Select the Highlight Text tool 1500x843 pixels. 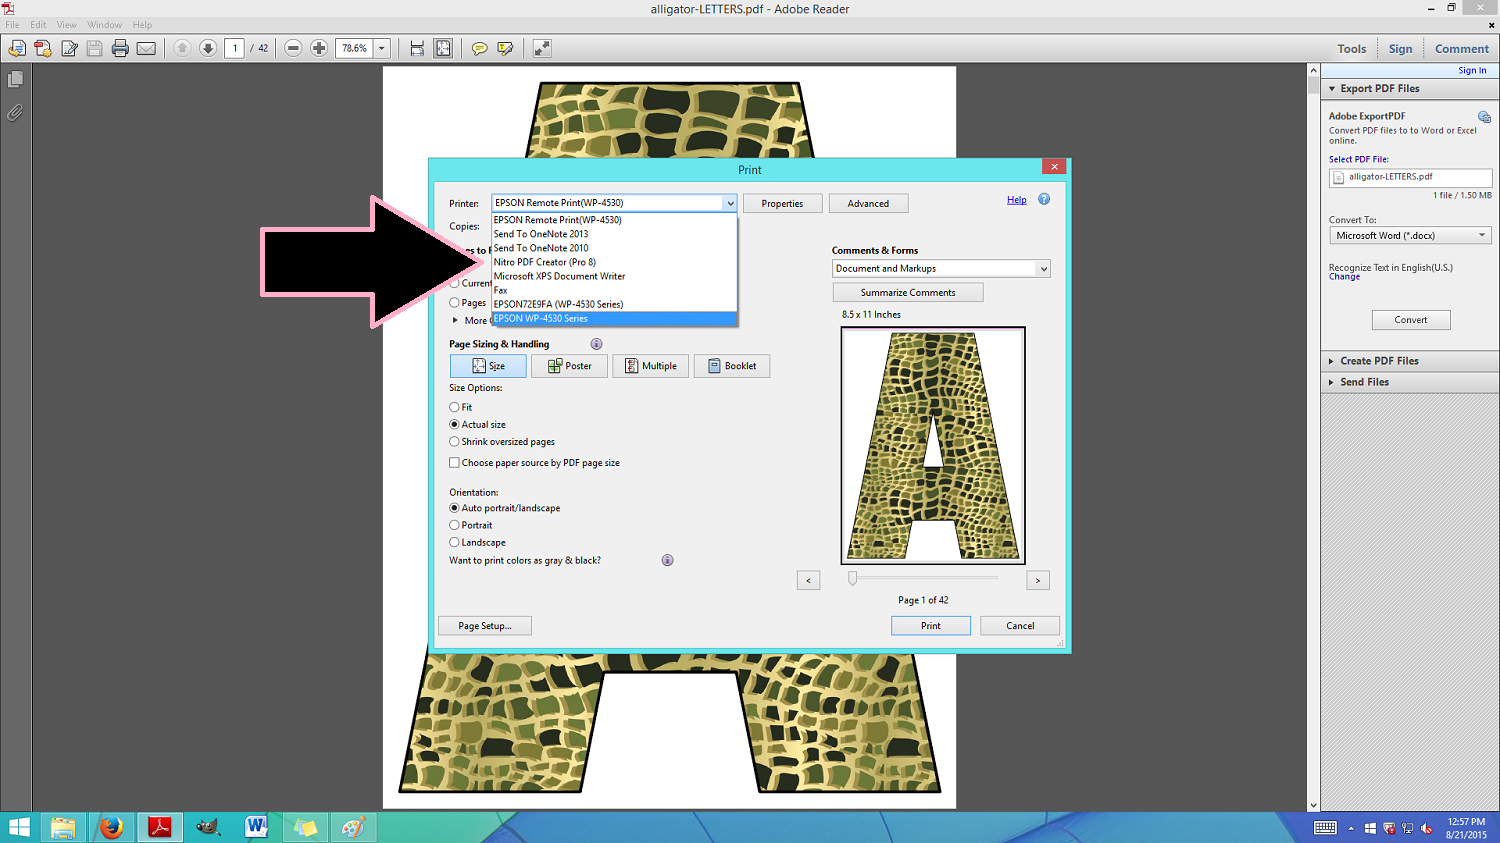(505, 48)
